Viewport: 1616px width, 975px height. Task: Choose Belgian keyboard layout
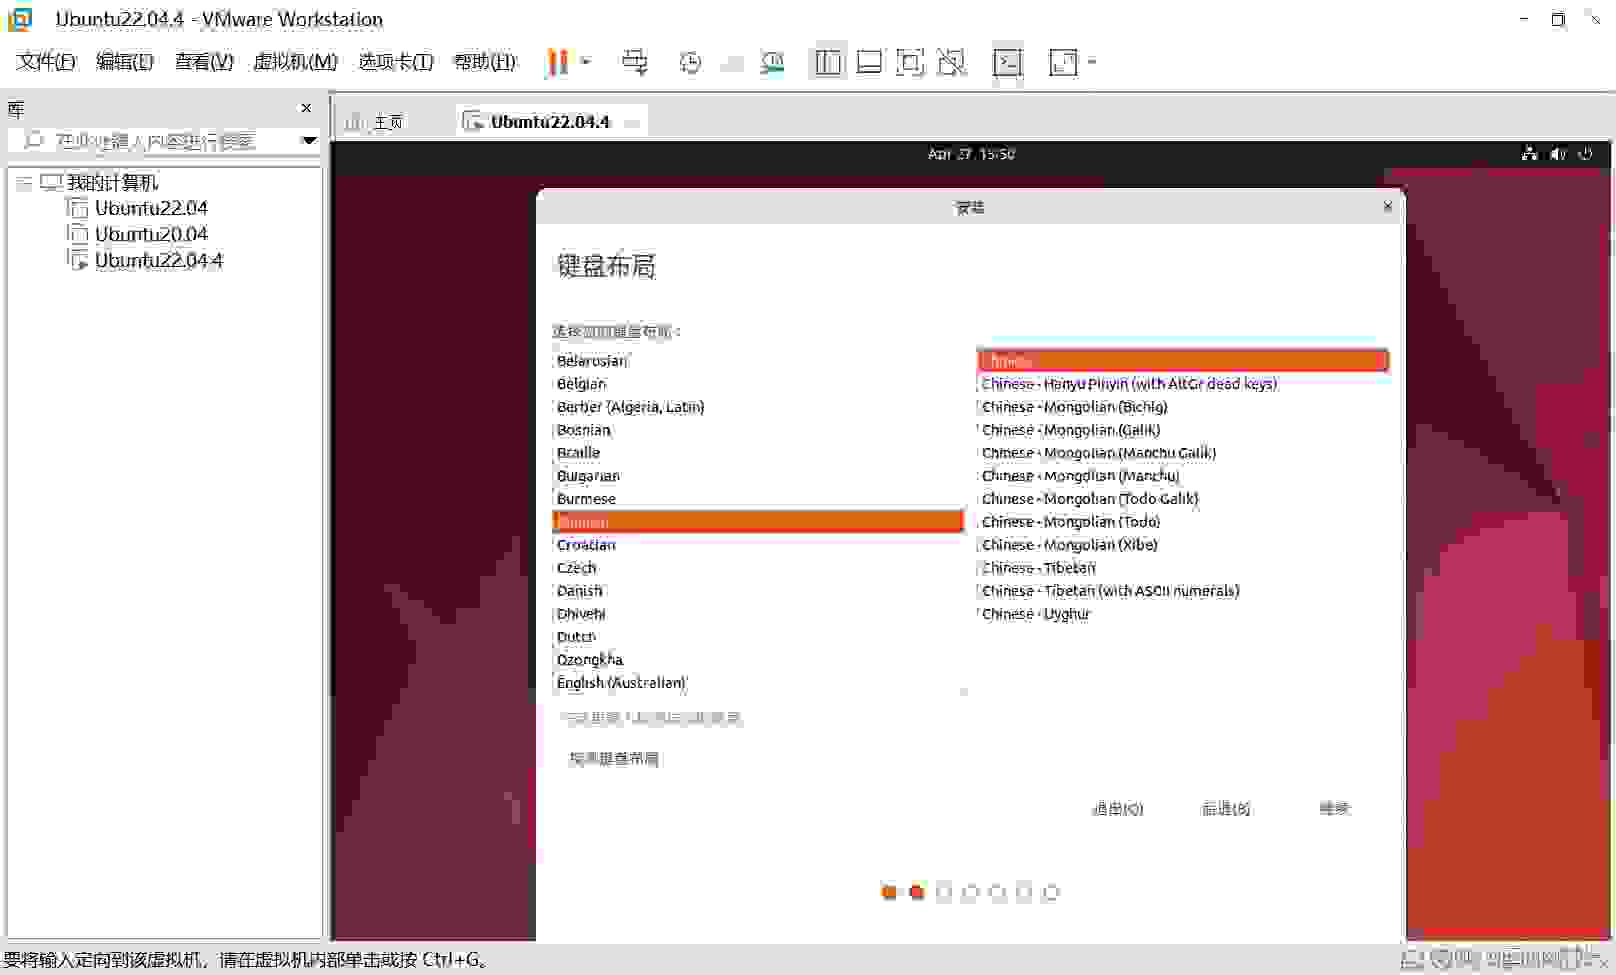[x=758, y=384]
